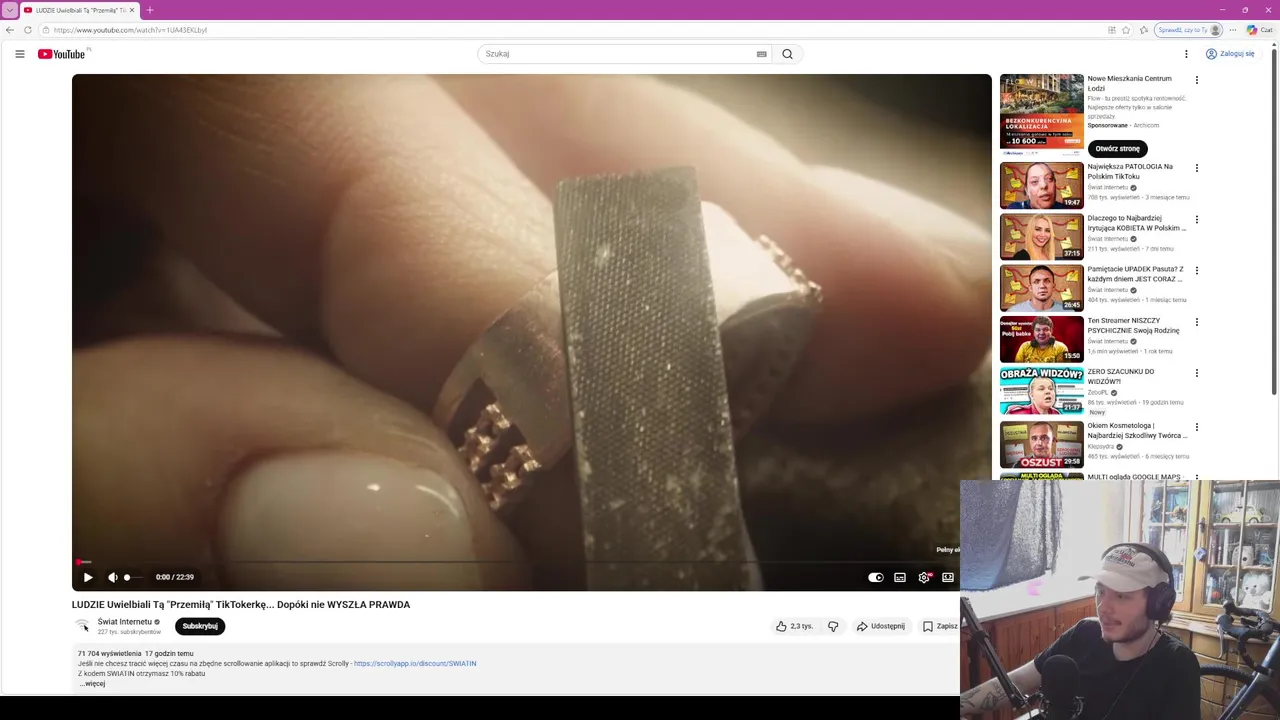
Task: Open a new browser tab with plus
Action: (150, 10)
